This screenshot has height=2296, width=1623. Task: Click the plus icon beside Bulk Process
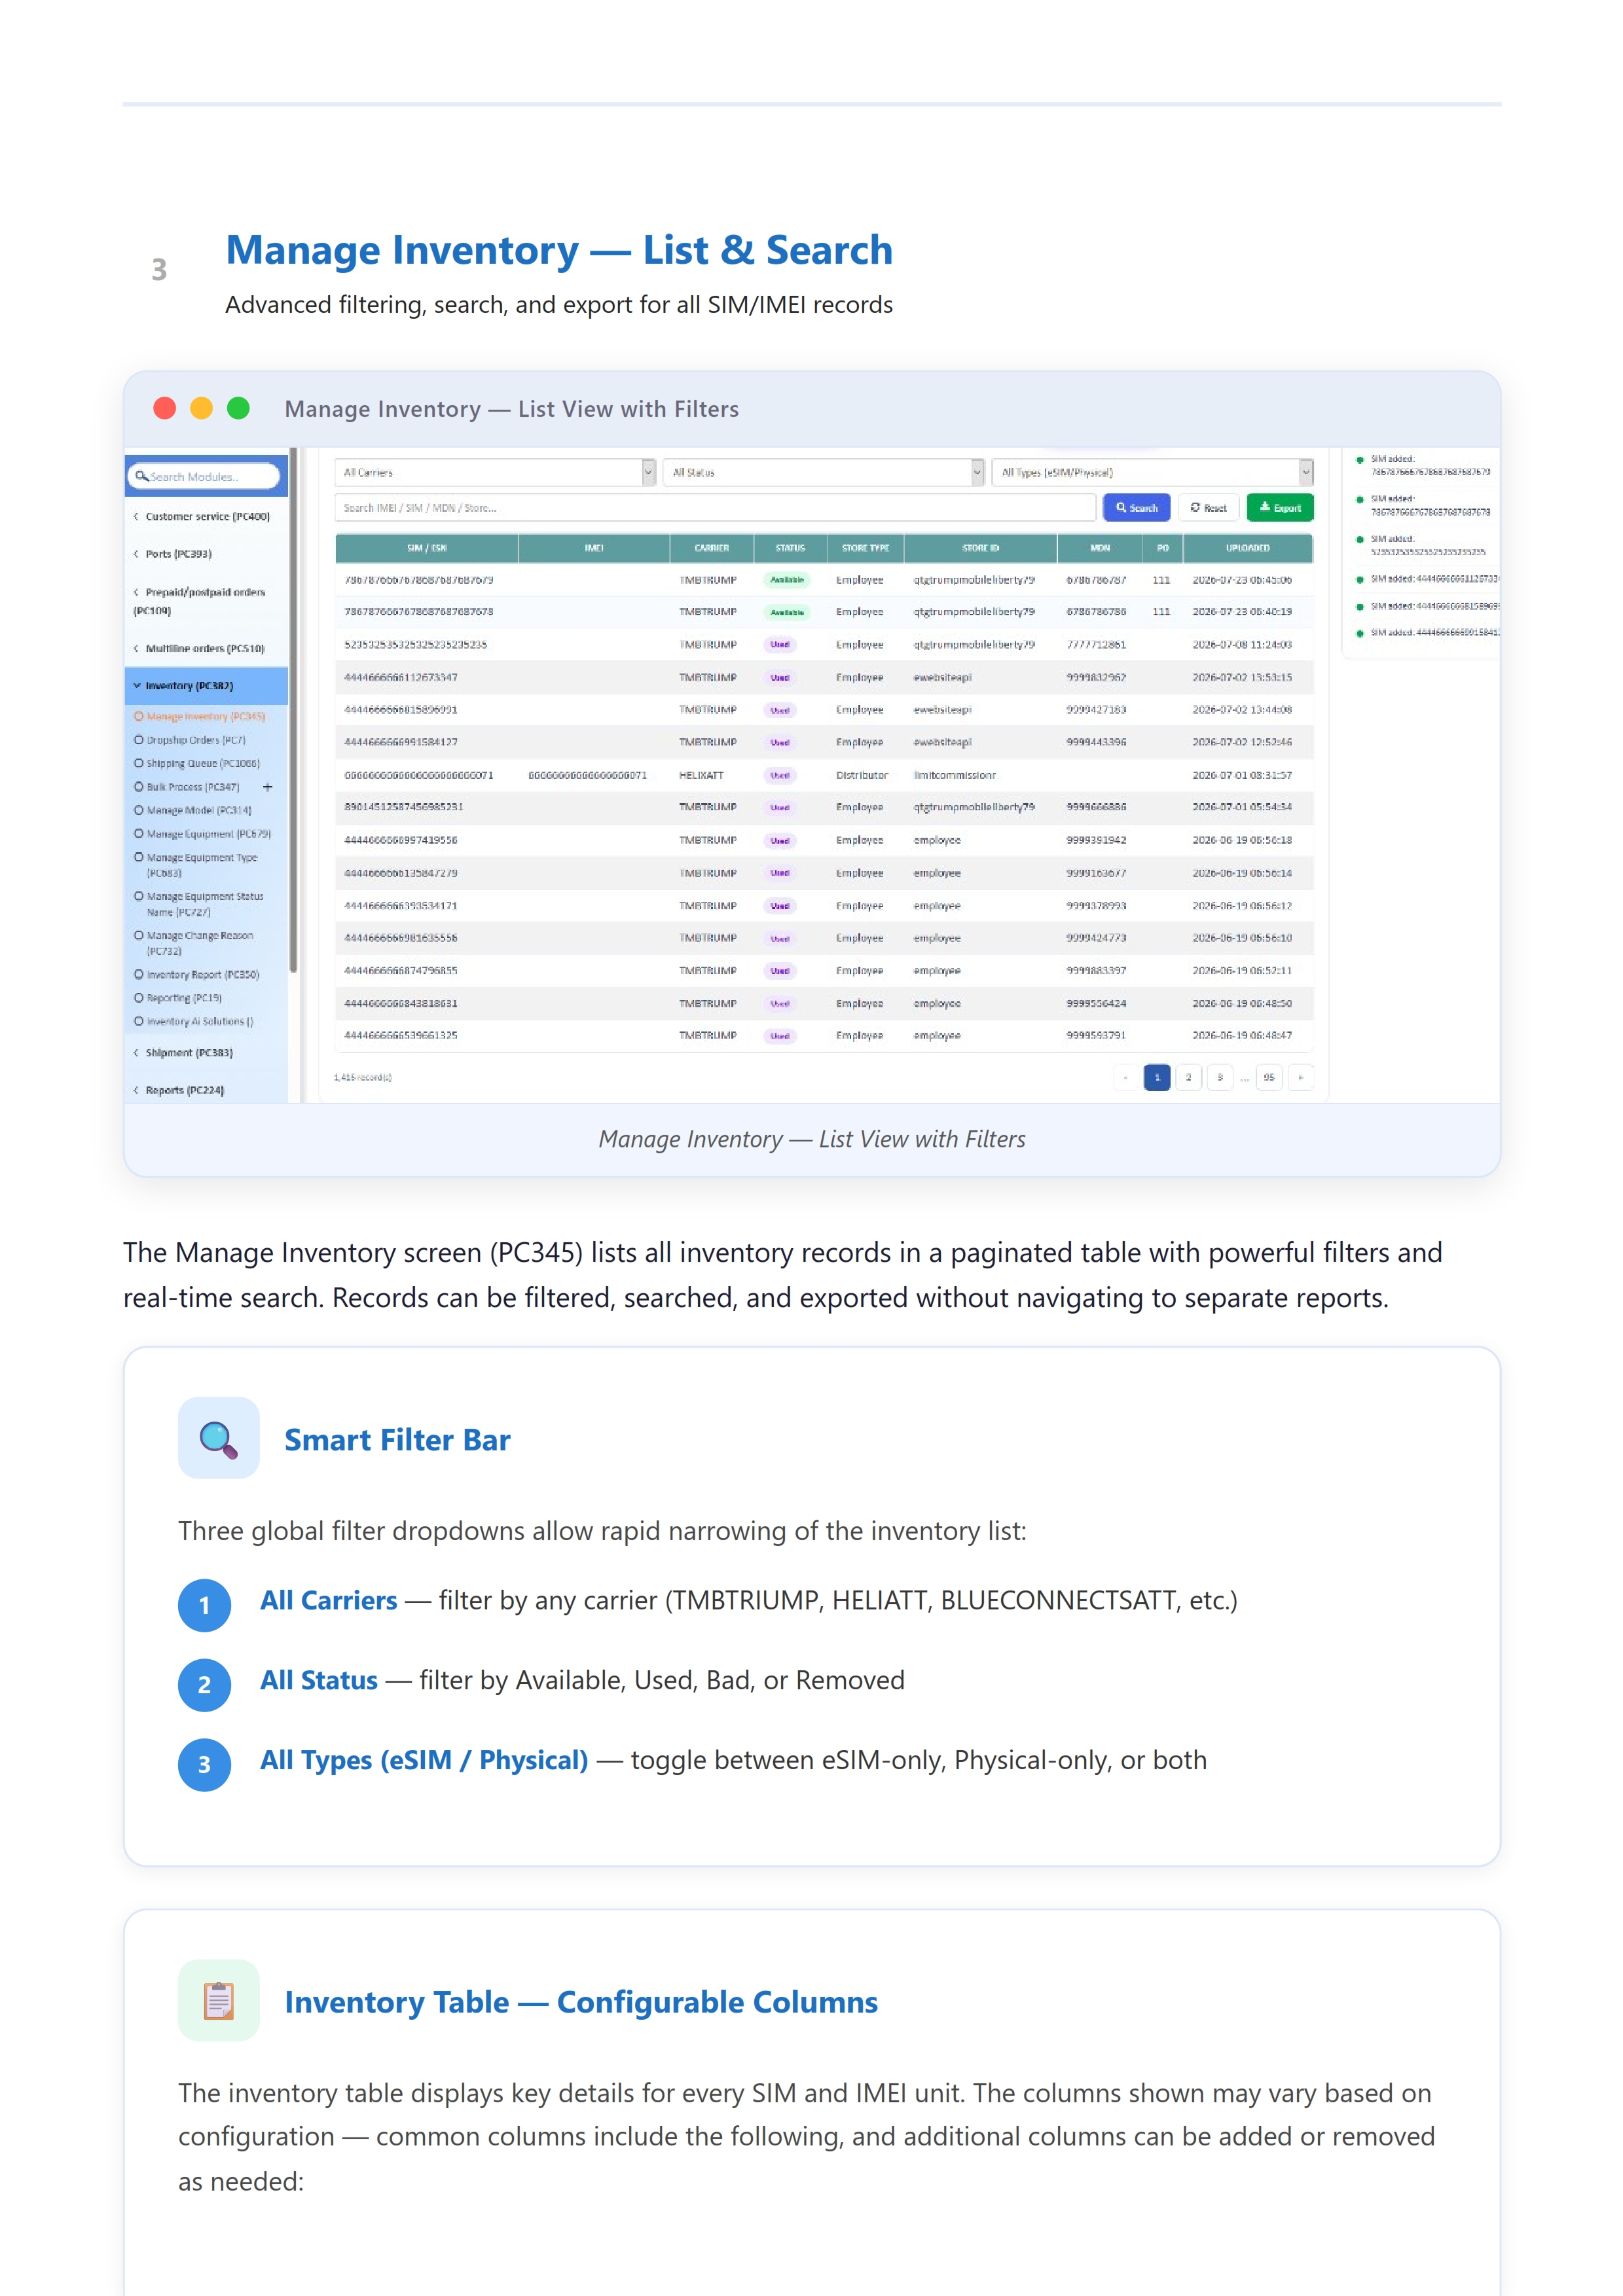point(267,787)
